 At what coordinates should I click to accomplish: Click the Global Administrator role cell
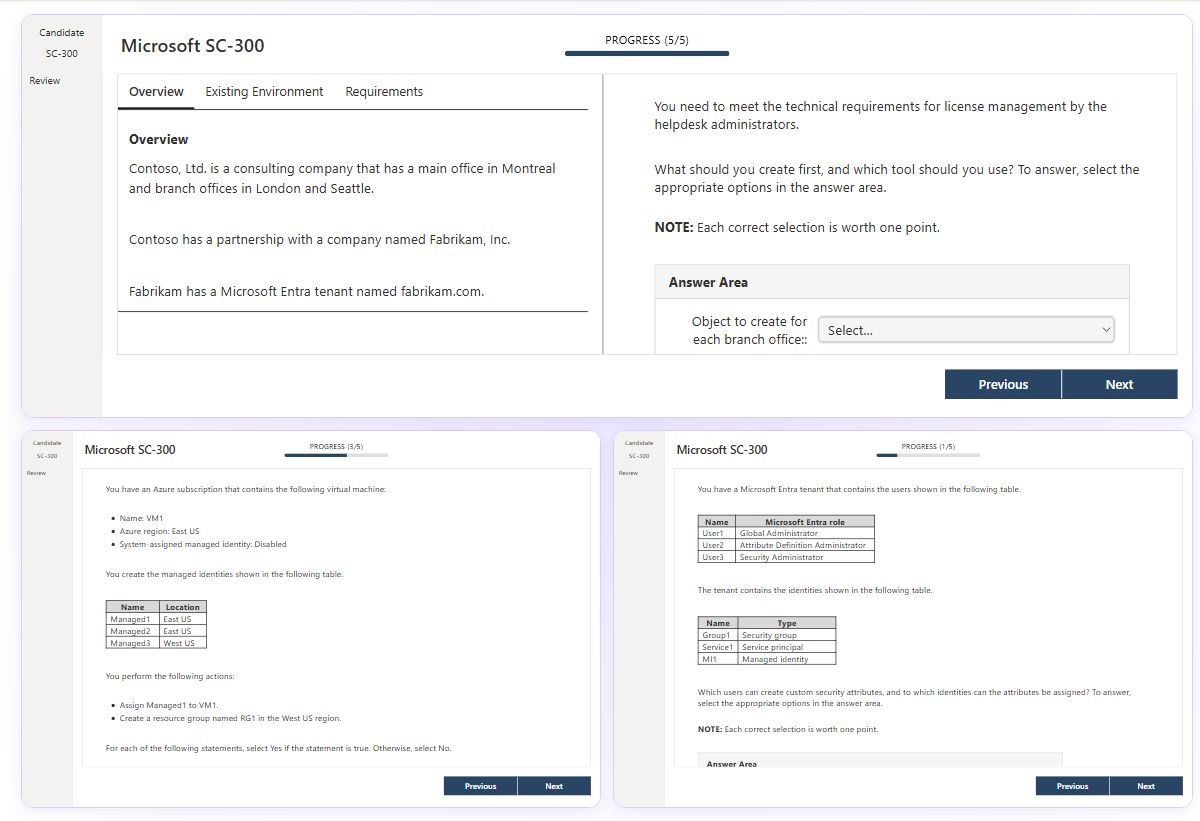[x=805, y=533]
